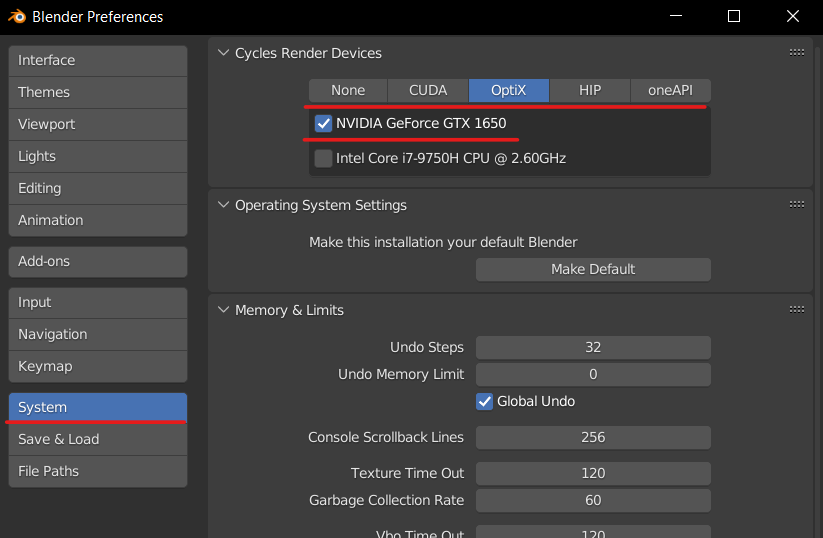Image resolution: width=823 pixels, height=538 pixels.
Task: Collapse the Operating System Settings panel
Action: click(224, 205)
